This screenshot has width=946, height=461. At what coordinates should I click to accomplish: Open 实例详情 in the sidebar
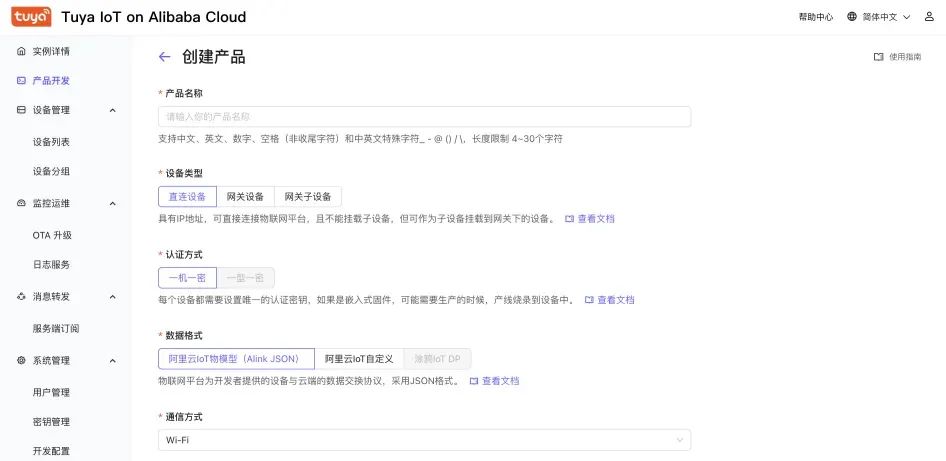[x=51, y=51]
